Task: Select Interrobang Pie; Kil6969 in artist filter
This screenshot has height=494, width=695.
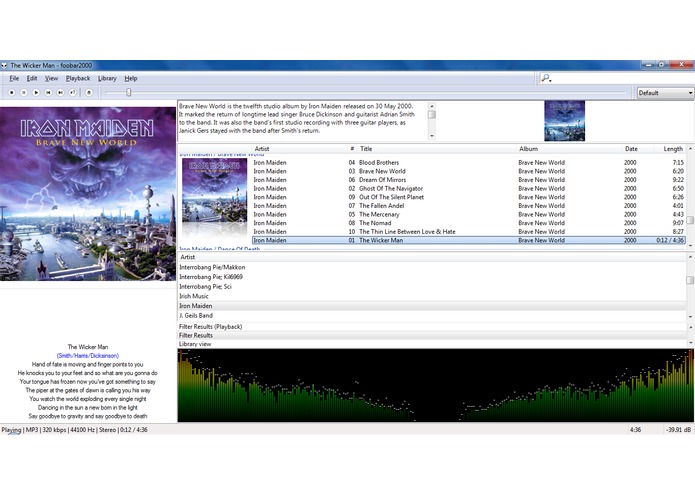Action: click(432, 277)
